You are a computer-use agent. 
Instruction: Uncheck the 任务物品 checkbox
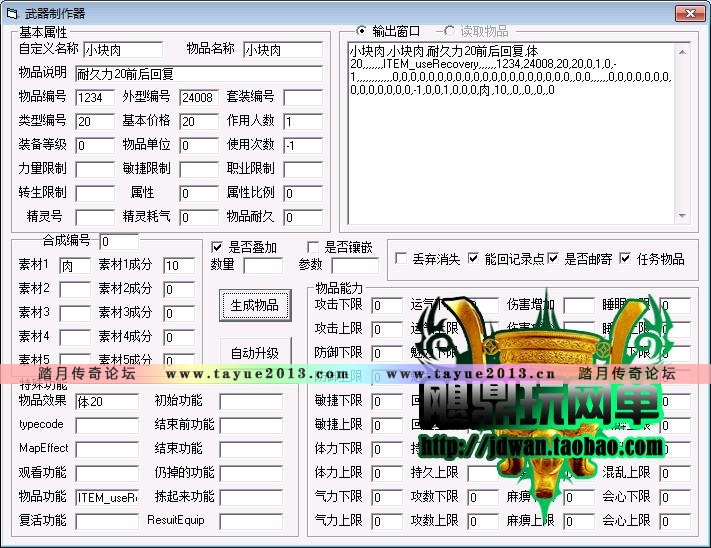[x=626, y=259]
